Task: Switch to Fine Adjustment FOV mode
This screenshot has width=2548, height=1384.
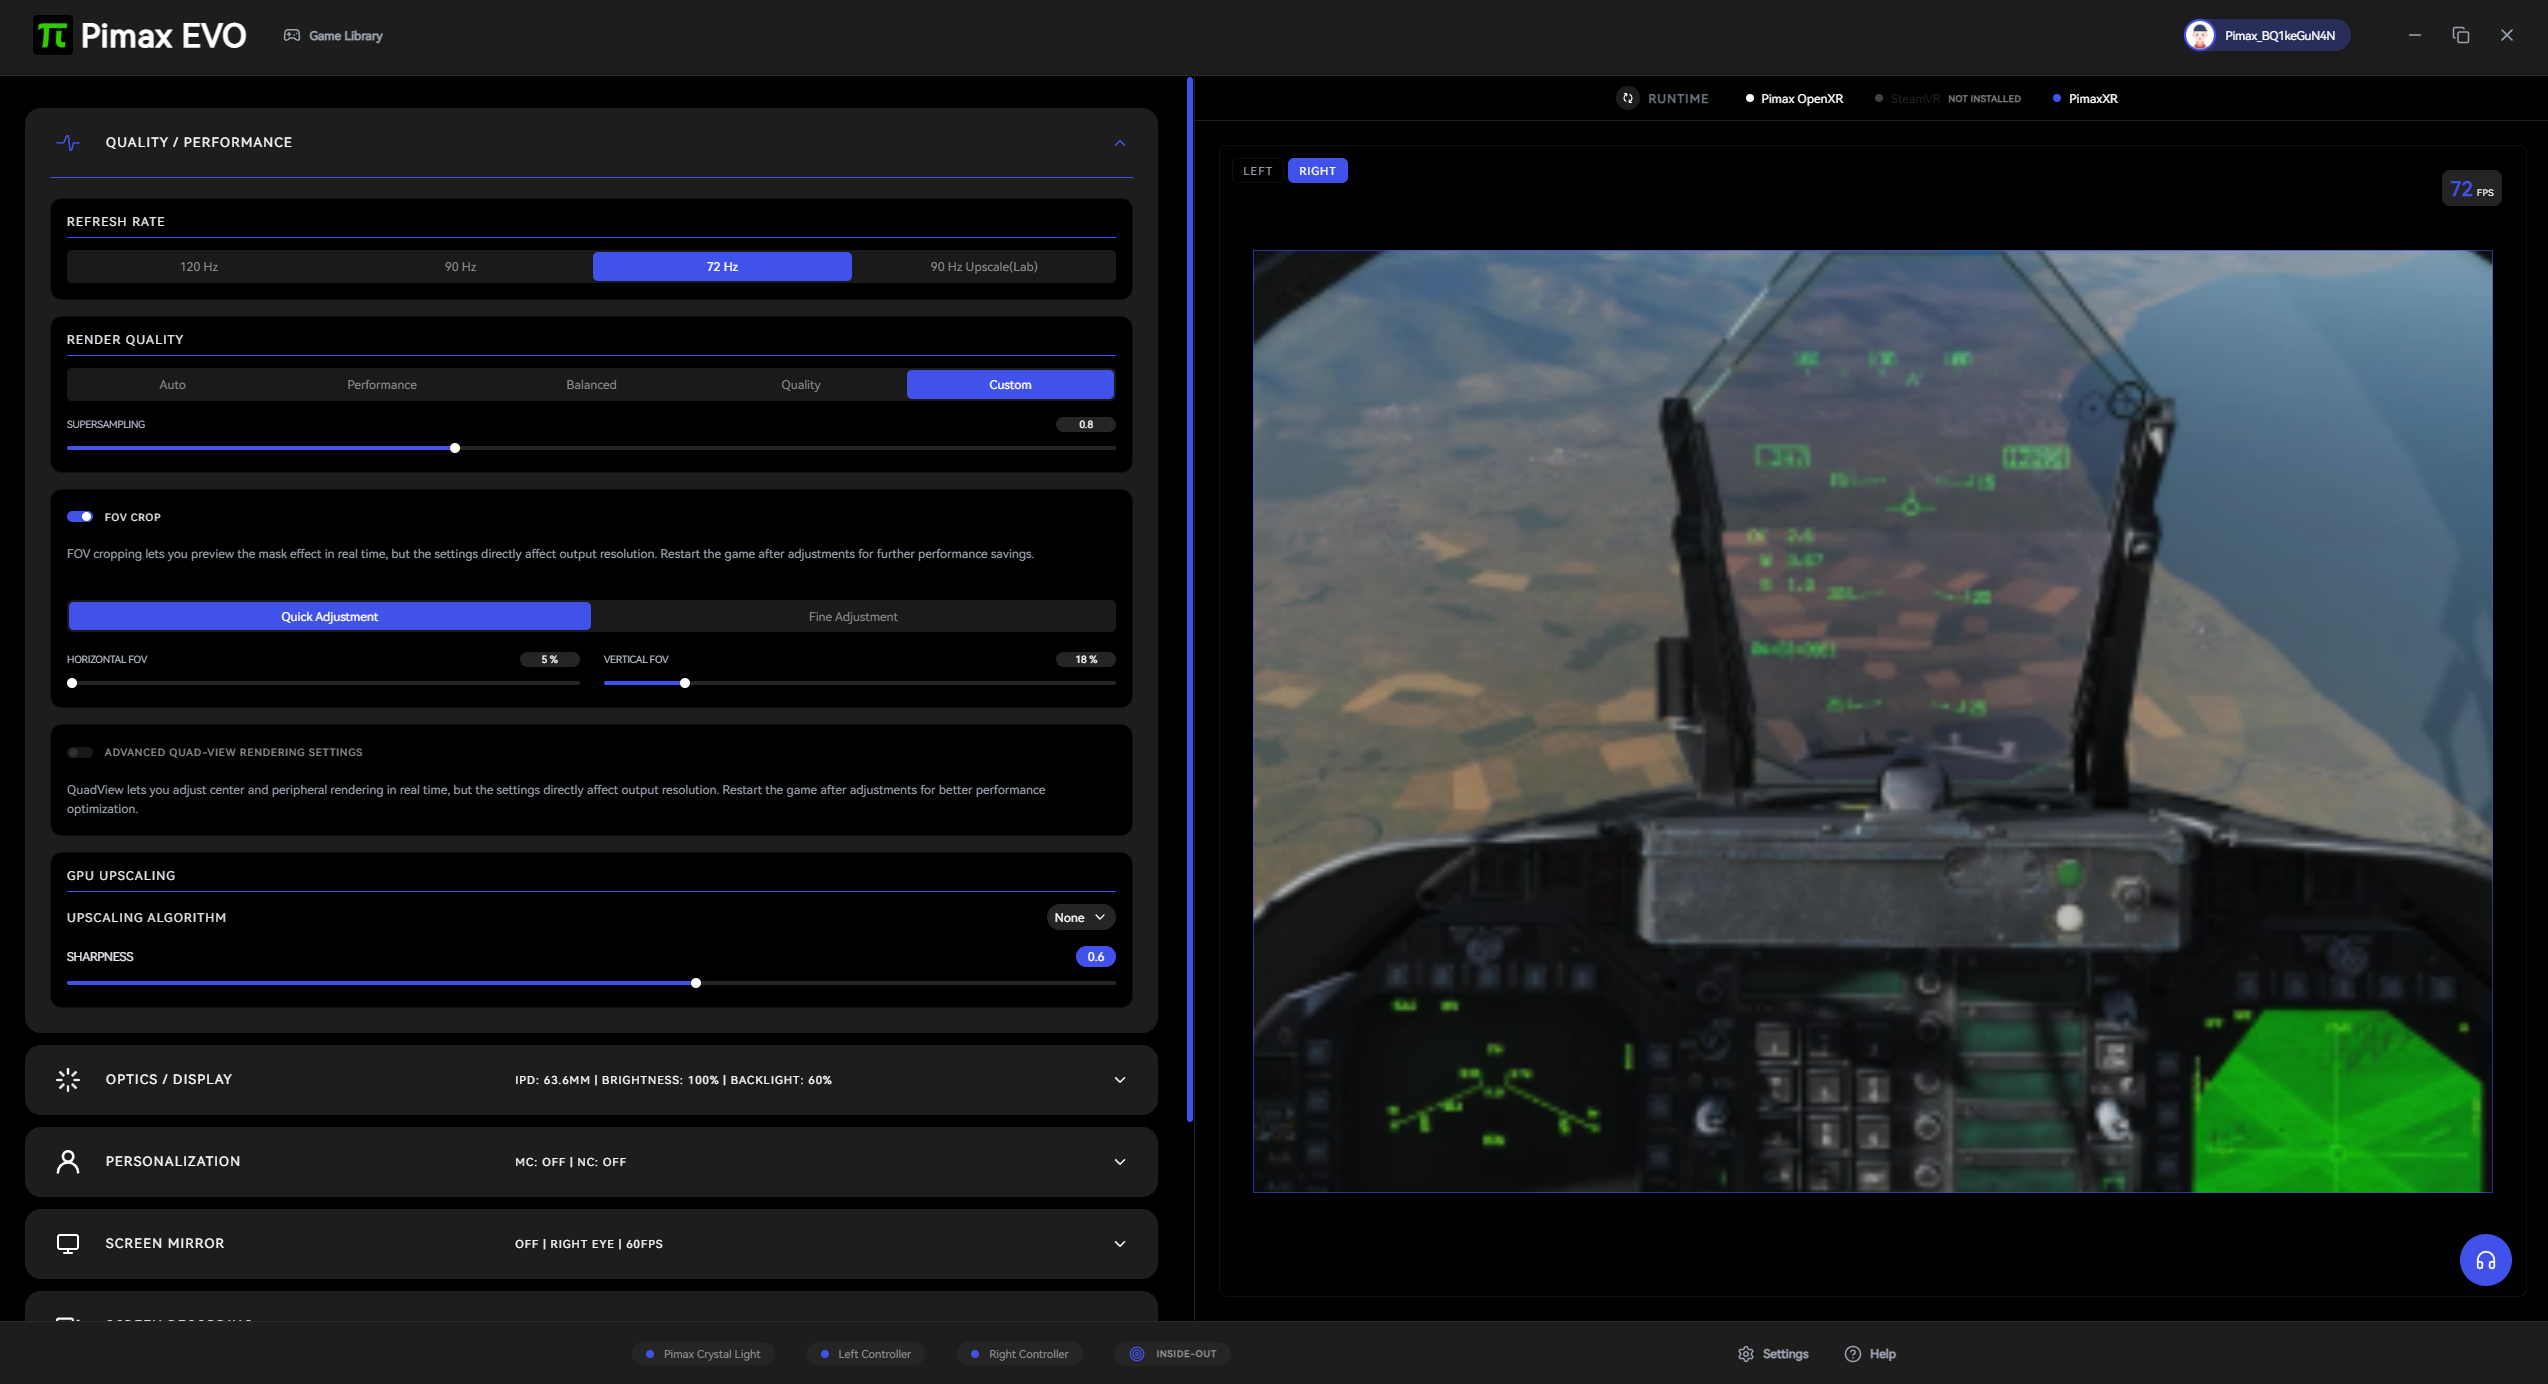Action: pos(853,617)
